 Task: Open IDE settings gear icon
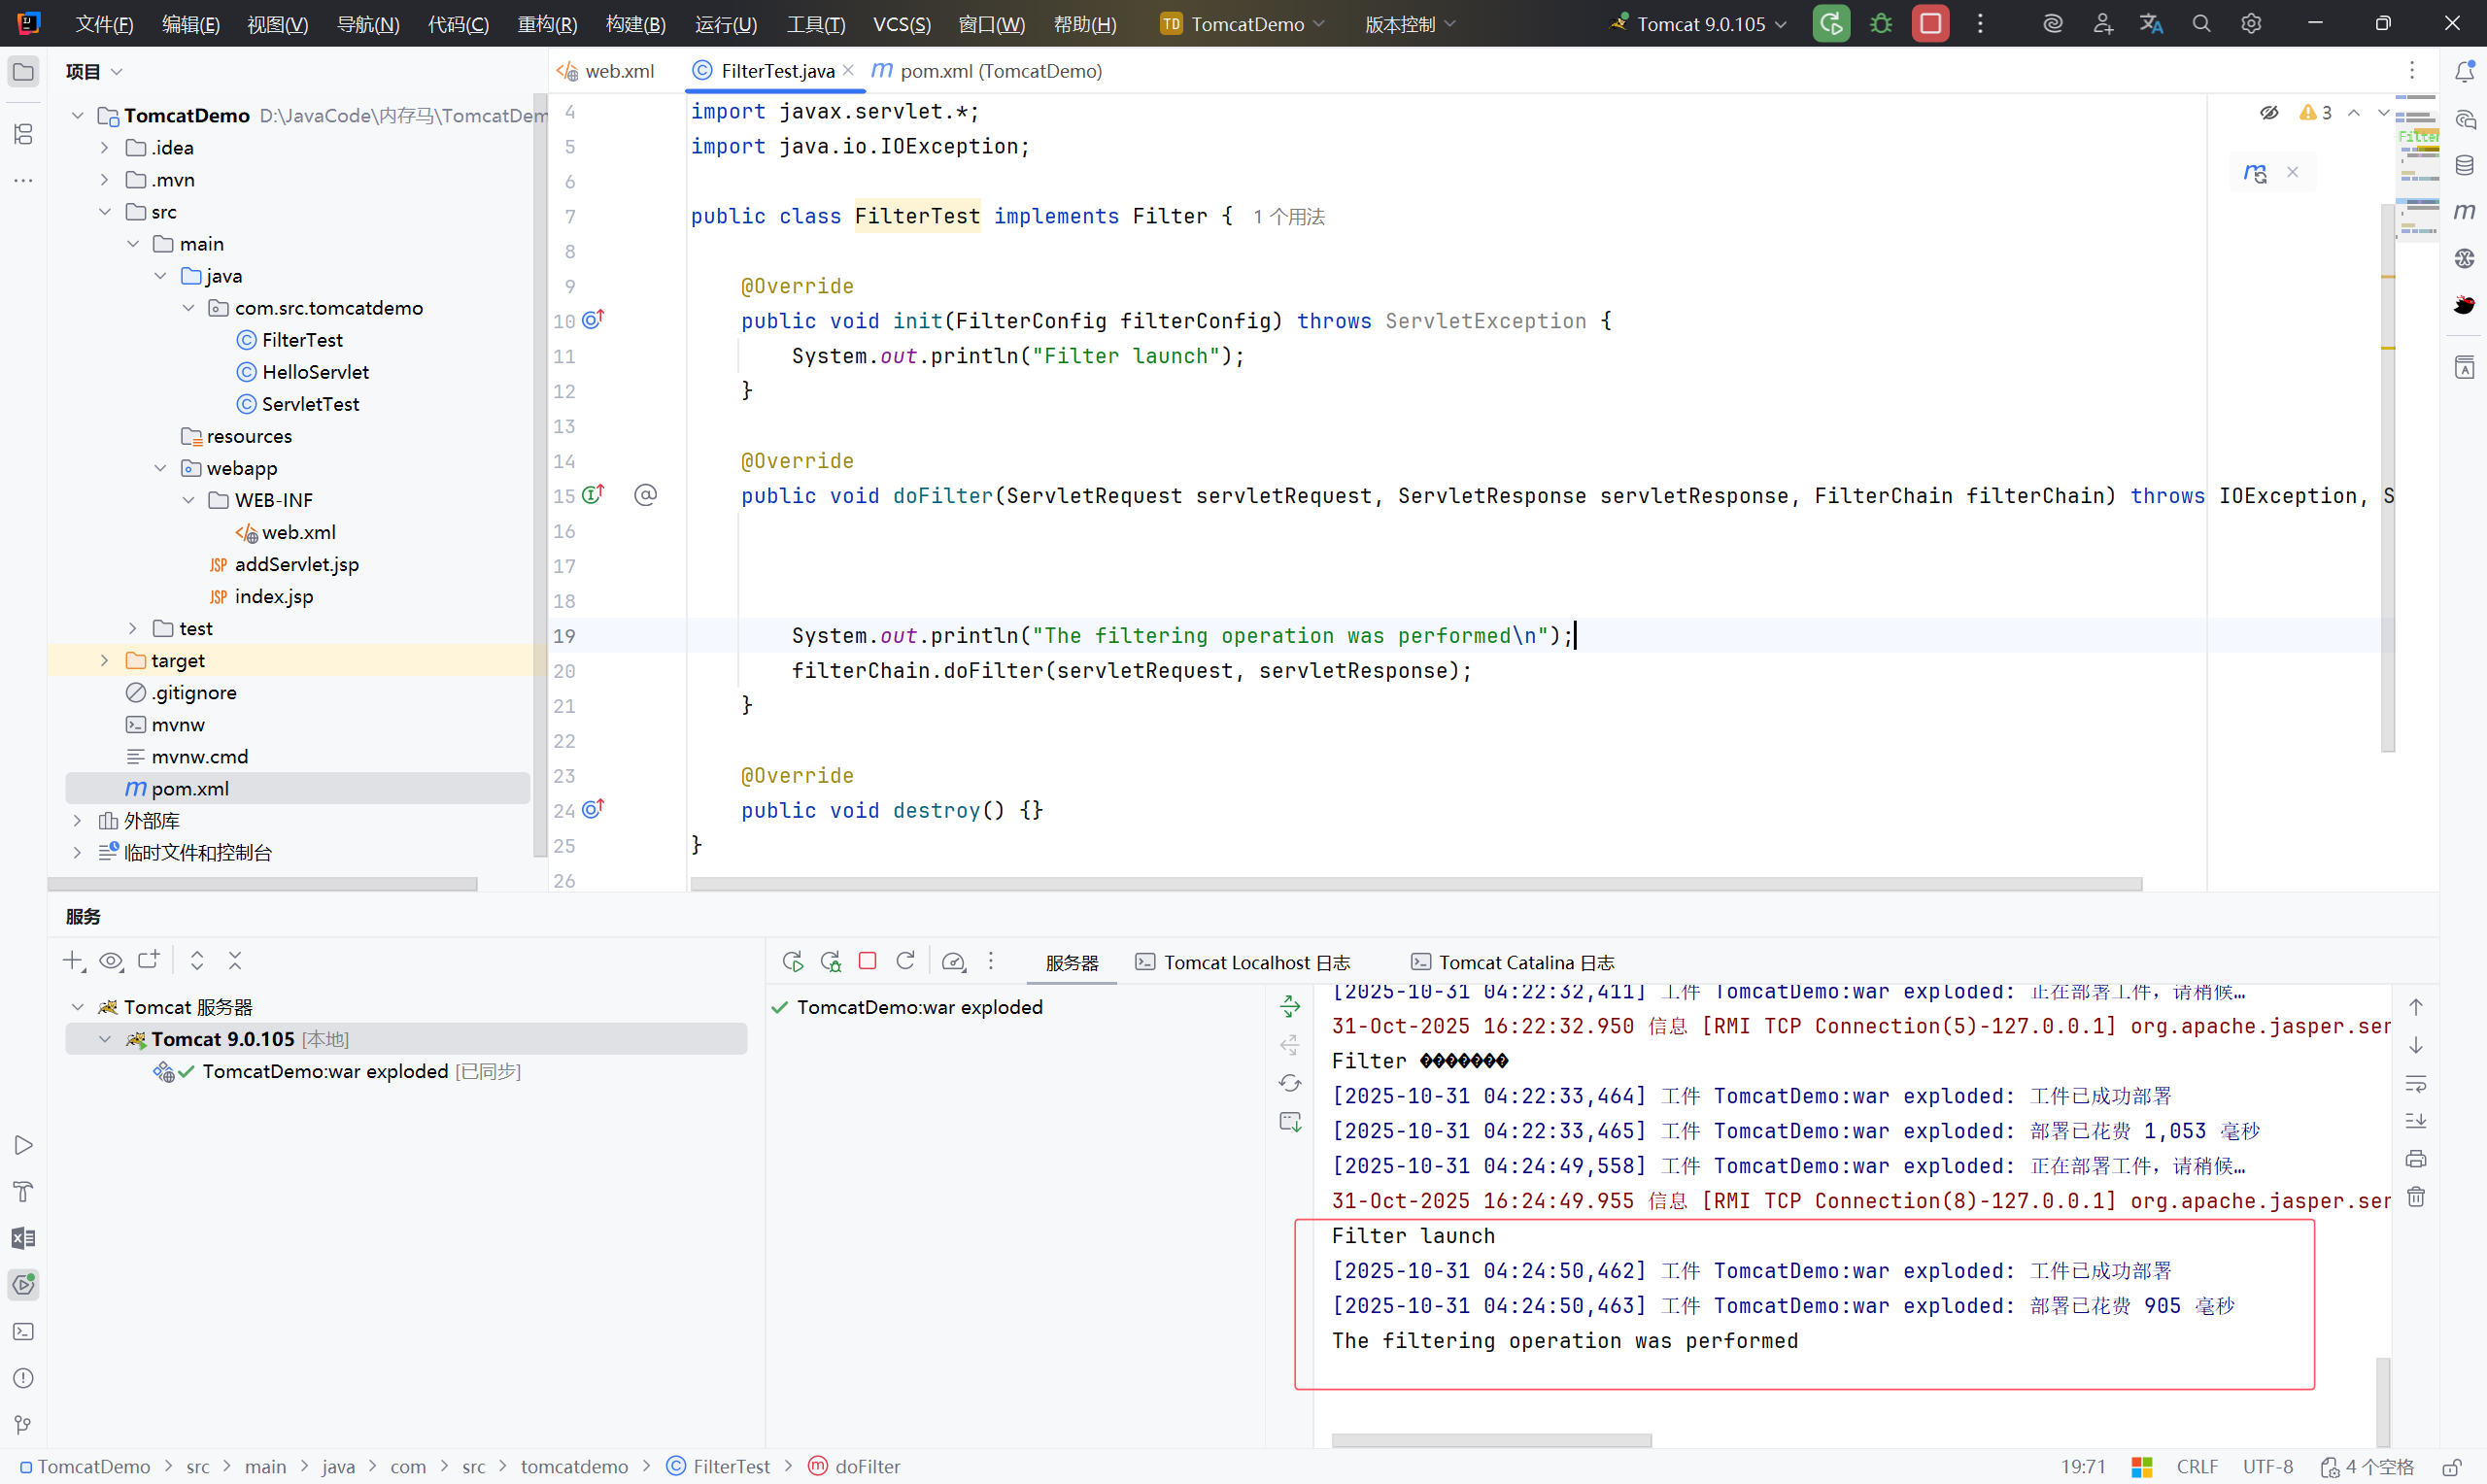tap(2251, 24)
